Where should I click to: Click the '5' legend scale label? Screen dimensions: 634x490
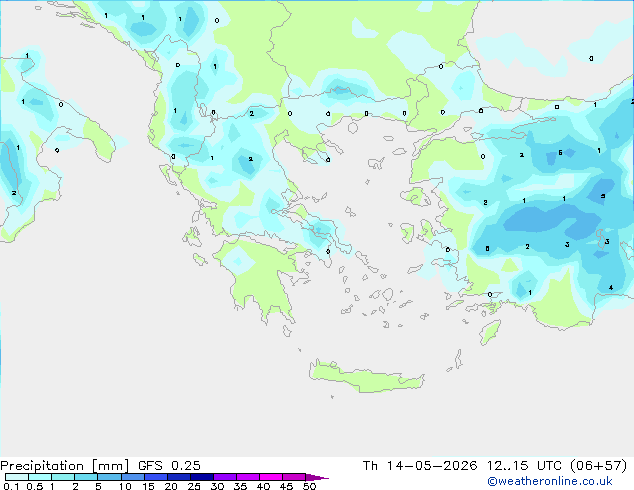click(x=98, y=486)
